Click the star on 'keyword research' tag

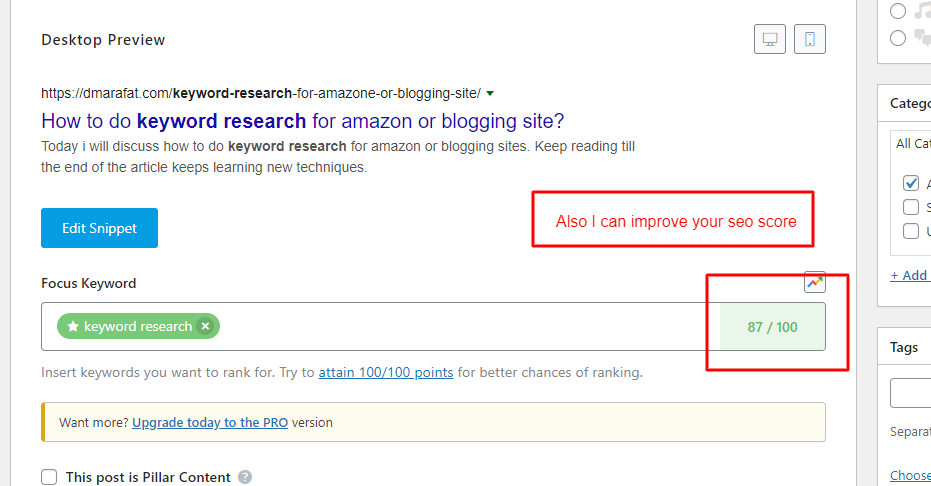coord(72,326)
